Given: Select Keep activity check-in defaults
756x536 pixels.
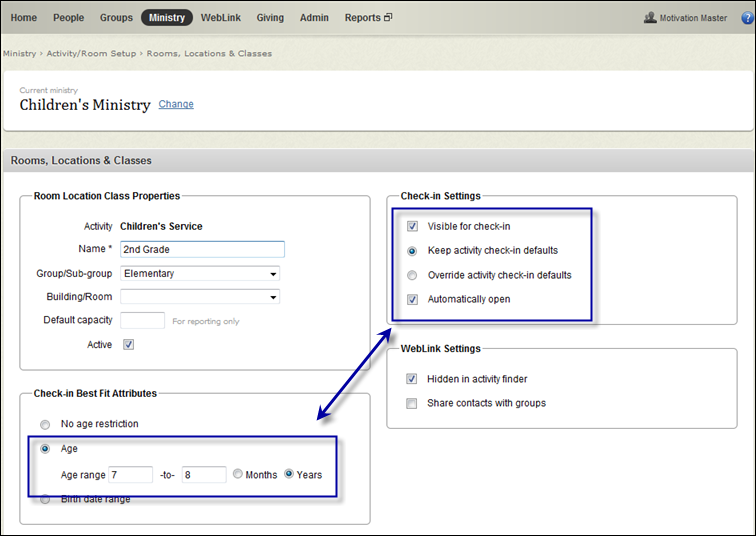Looking at the screenshot, I should click(x=412, y=251).
